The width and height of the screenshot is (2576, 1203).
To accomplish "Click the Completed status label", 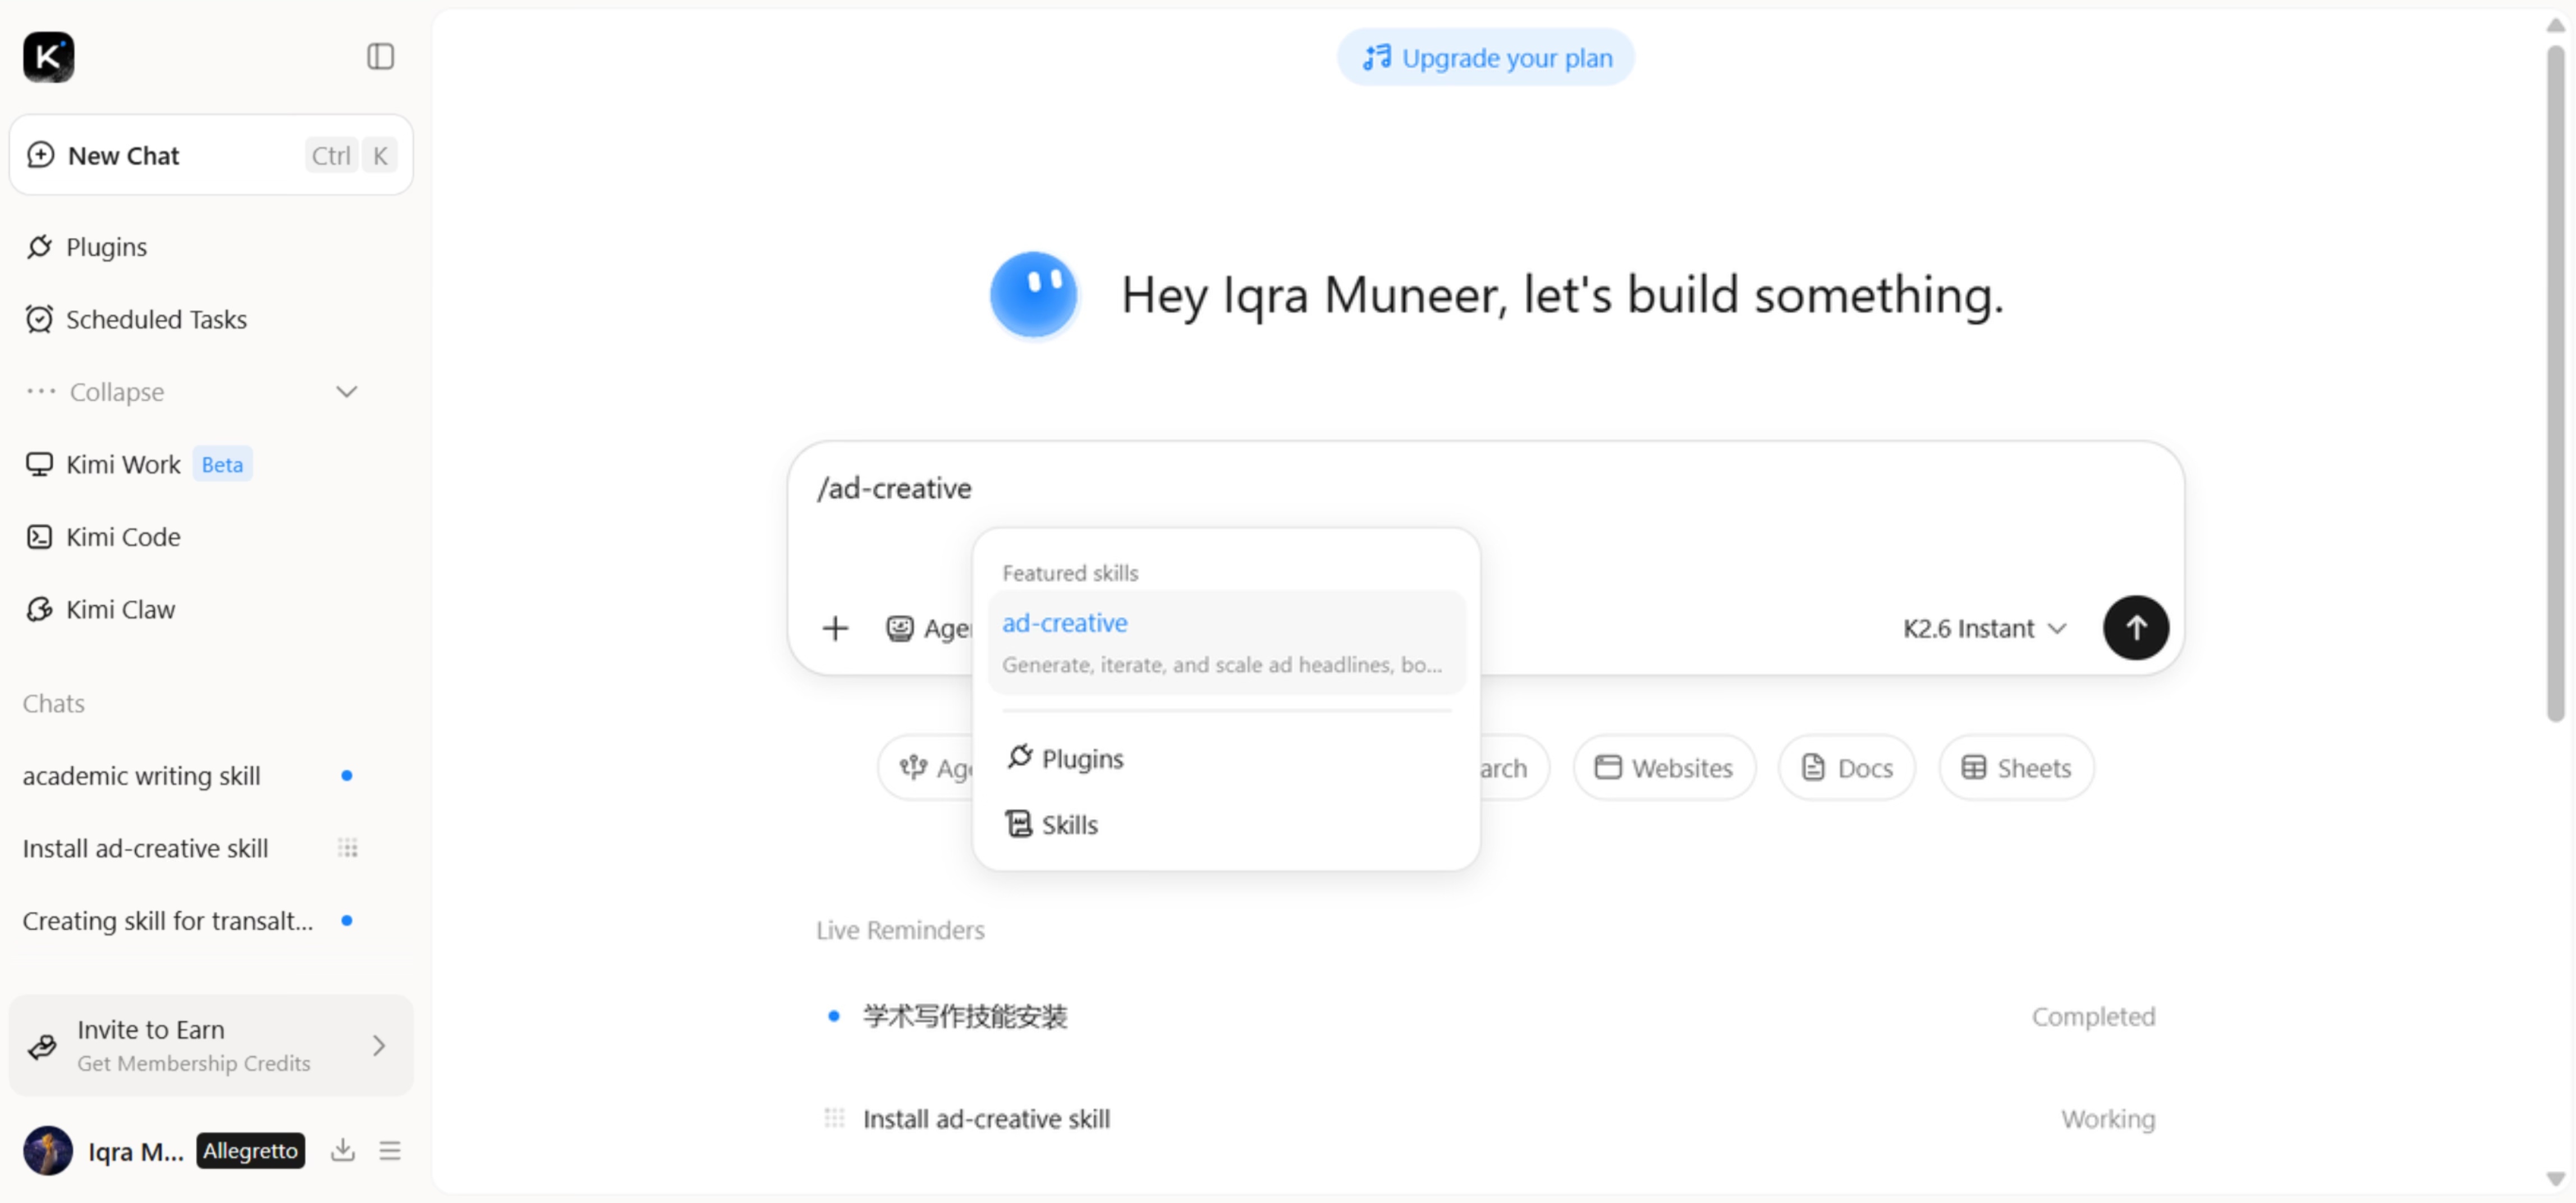I will click(x=2093, y=1016).
